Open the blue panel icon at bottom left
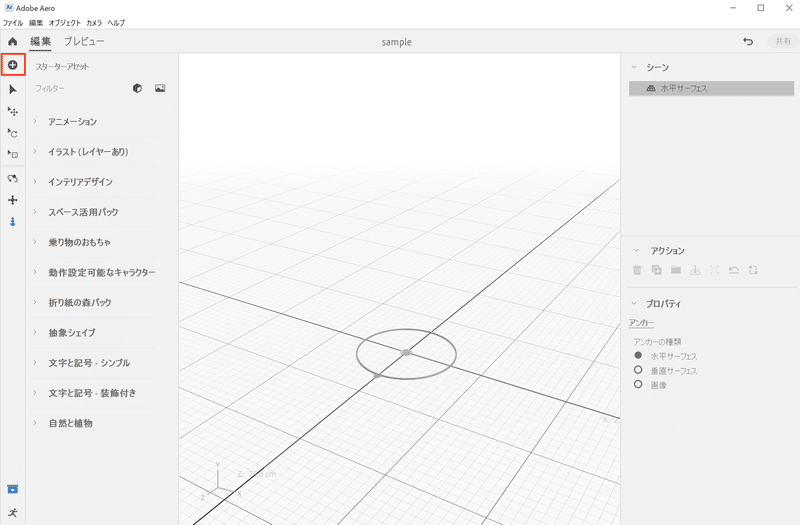 click(x=13, y=489)
